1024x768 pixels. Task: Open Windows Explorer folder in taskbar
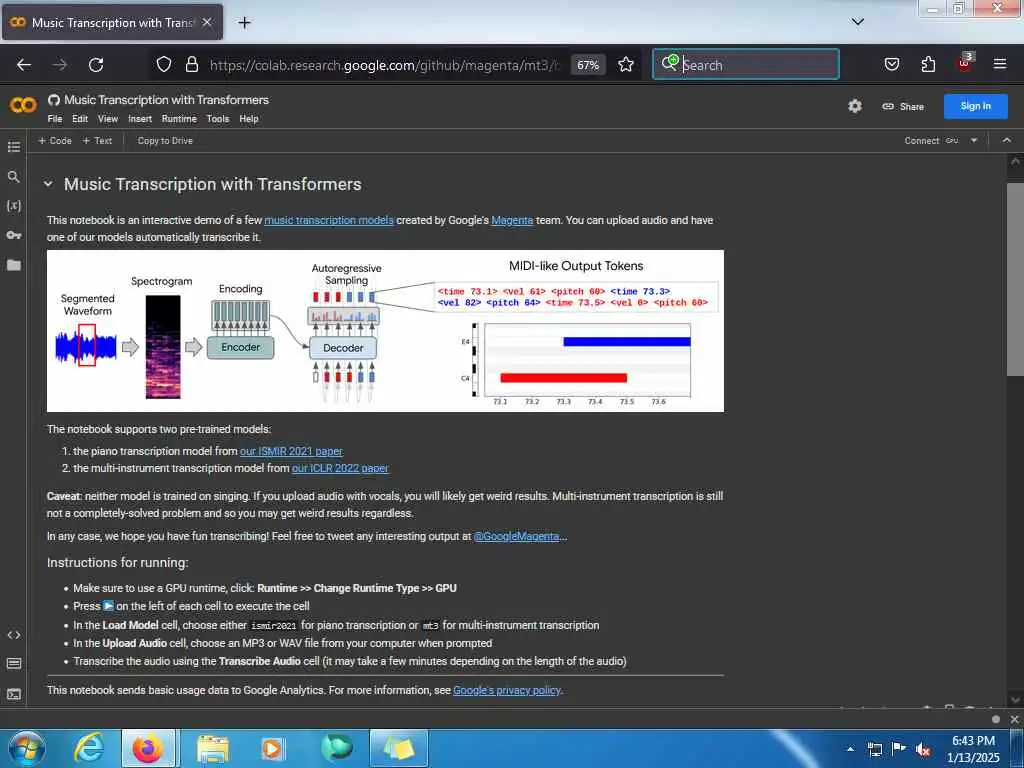[212, 748]
